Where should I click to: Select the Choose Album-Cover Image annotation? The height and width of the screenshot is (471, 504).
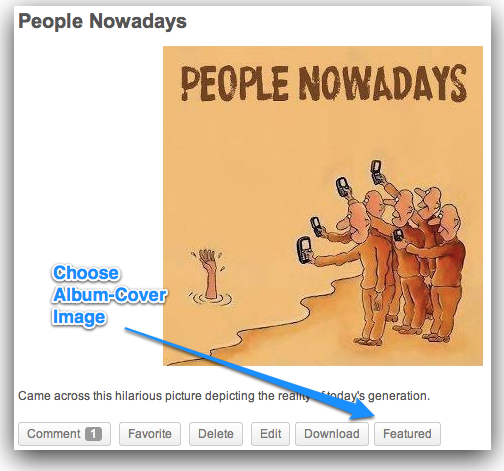109,295
